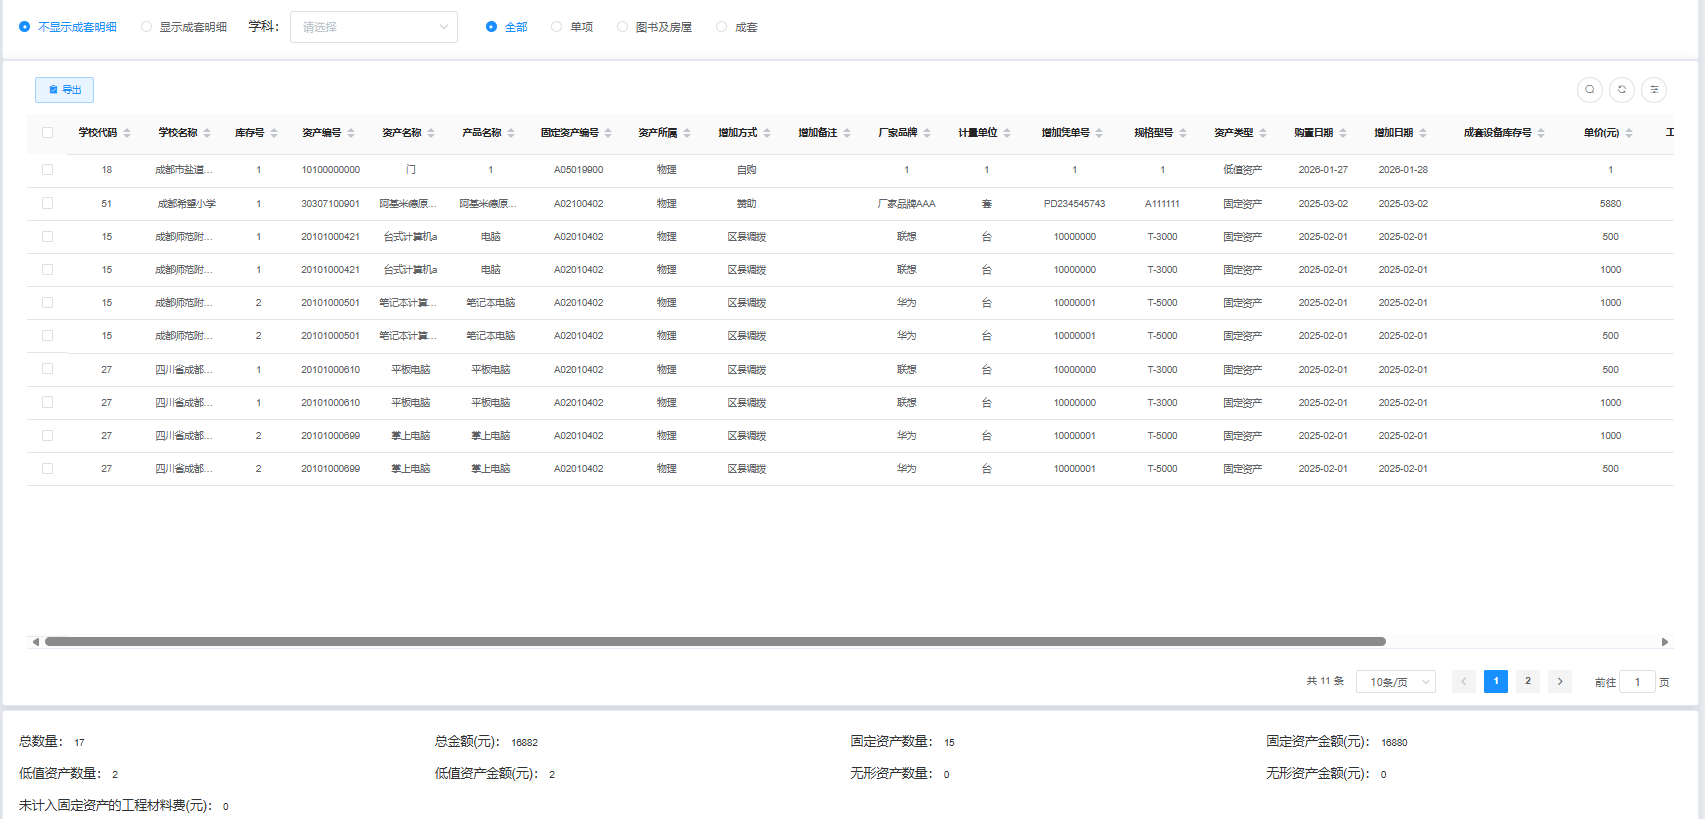Click the search icon above the table
The width and height of the screenshot is (1705, 819).
(x=1589, y=90)
